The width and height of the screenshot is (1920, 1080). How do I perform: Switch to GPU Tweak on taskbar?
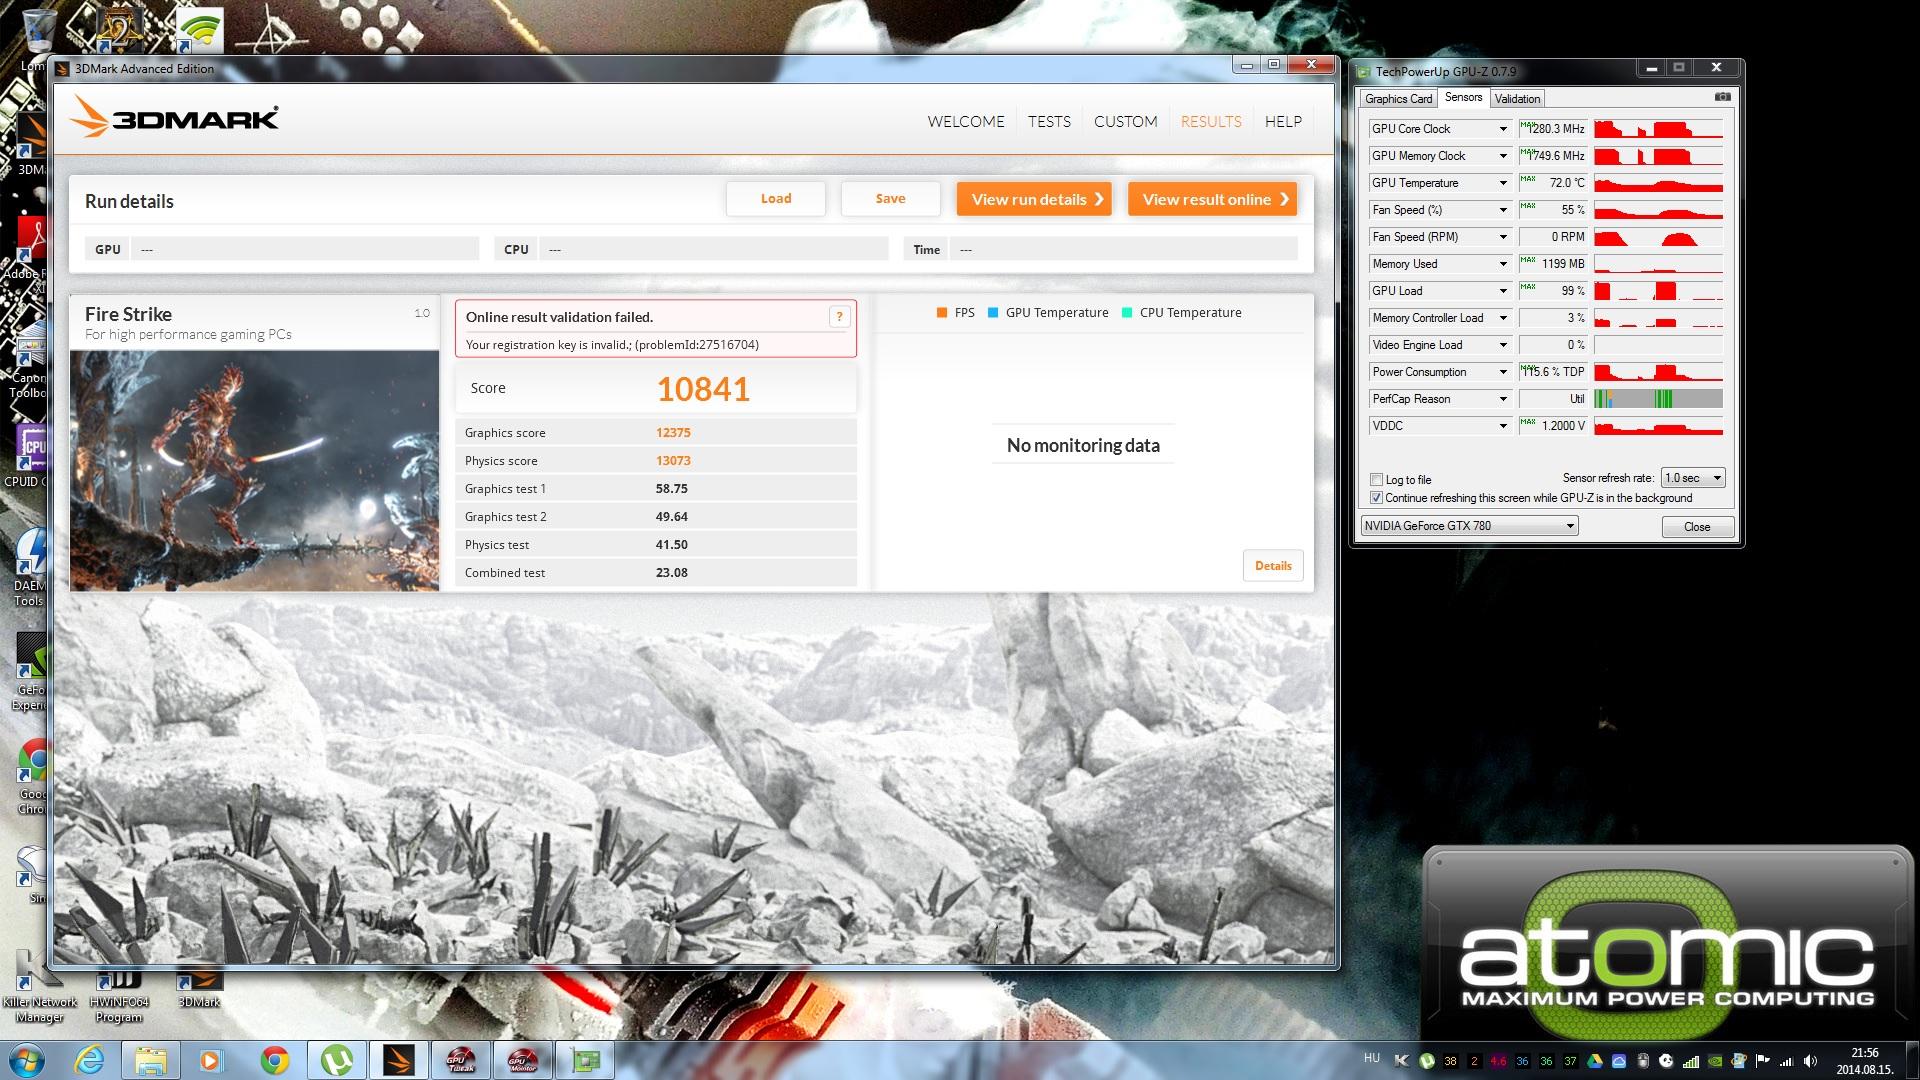[461, 1060]
